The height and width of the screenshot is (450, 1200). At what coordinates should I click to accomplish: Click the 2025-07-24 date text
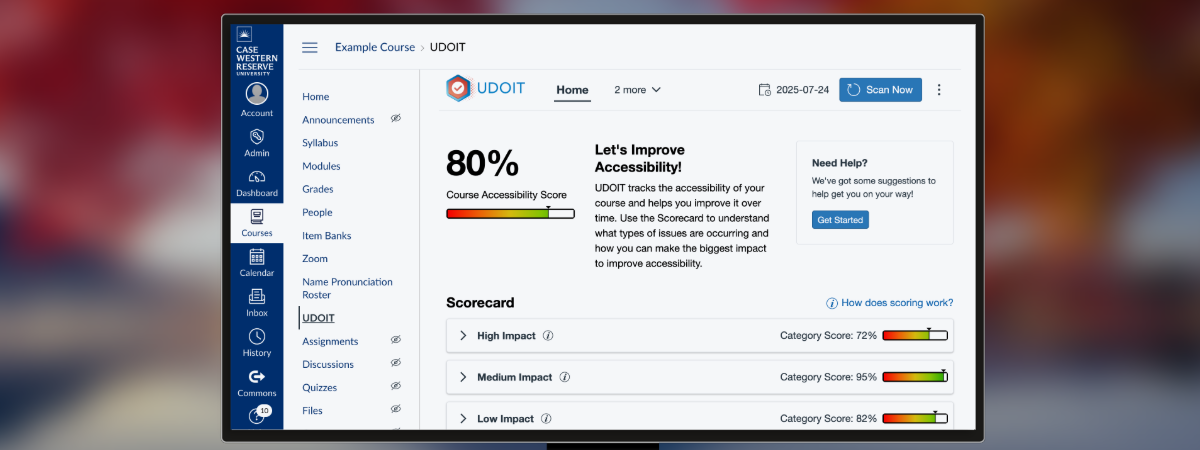tap(803, 90)
